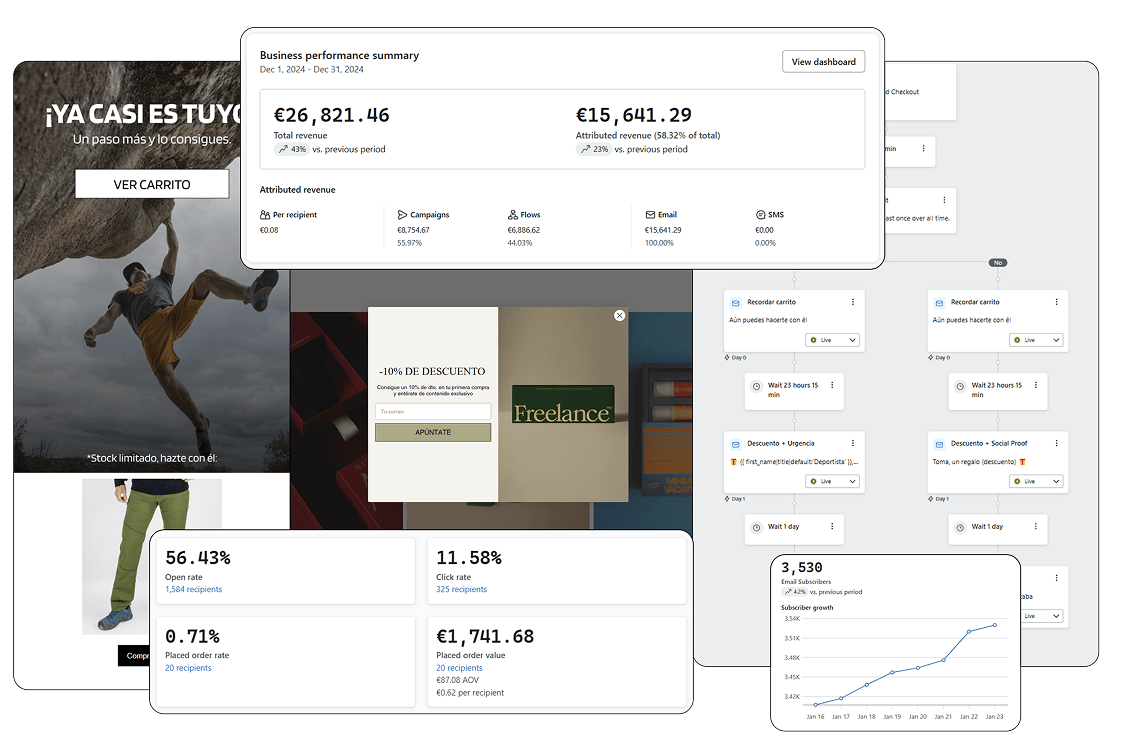Open kebab menu on Descuento + Urgencia email
This screenshot has width=1126, height=751.
point(852,443)
